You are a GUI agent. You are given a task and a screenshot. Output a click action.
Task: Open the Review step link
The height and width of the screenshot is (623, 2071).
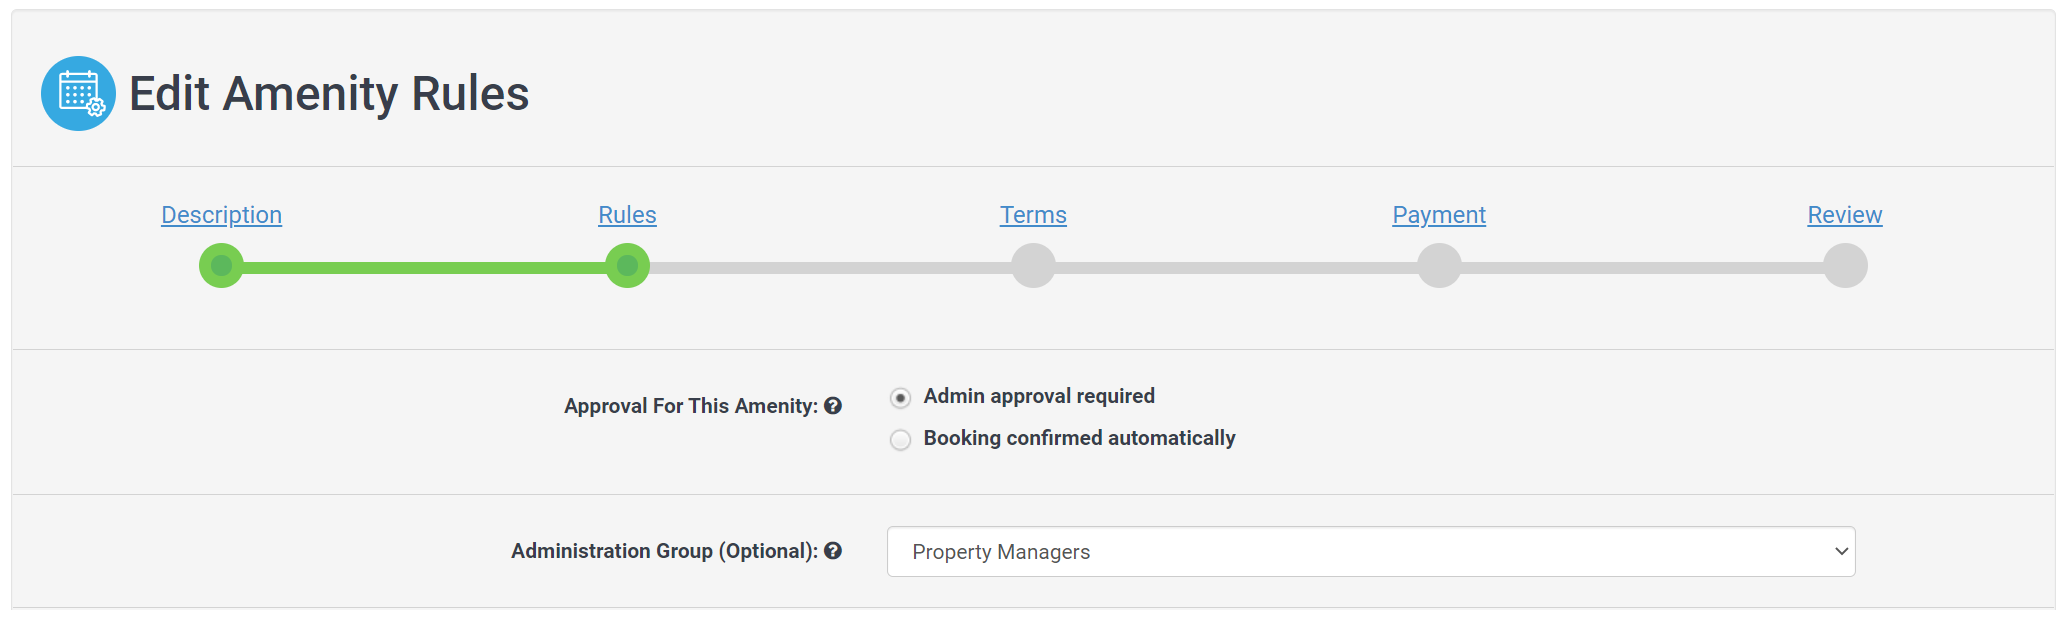(1845, 215)
